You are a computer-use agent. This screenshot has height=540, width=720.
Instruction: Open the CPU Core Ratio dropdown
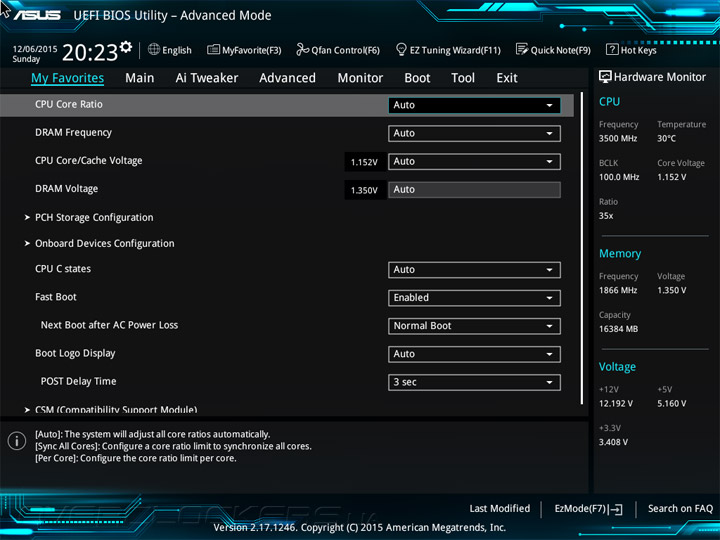tap(474, 105)
